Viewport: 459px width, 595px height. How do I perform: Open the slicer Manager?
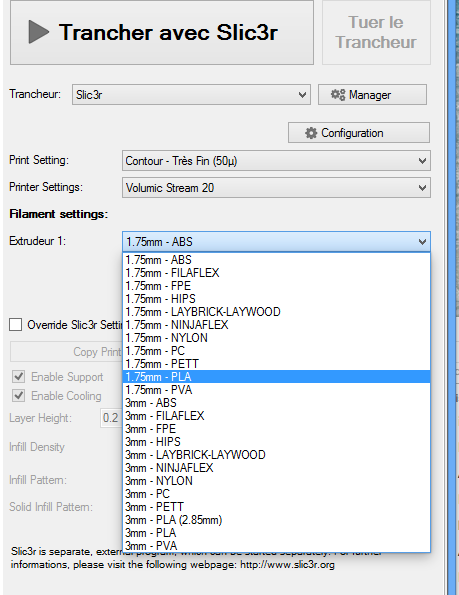(372, 94)
